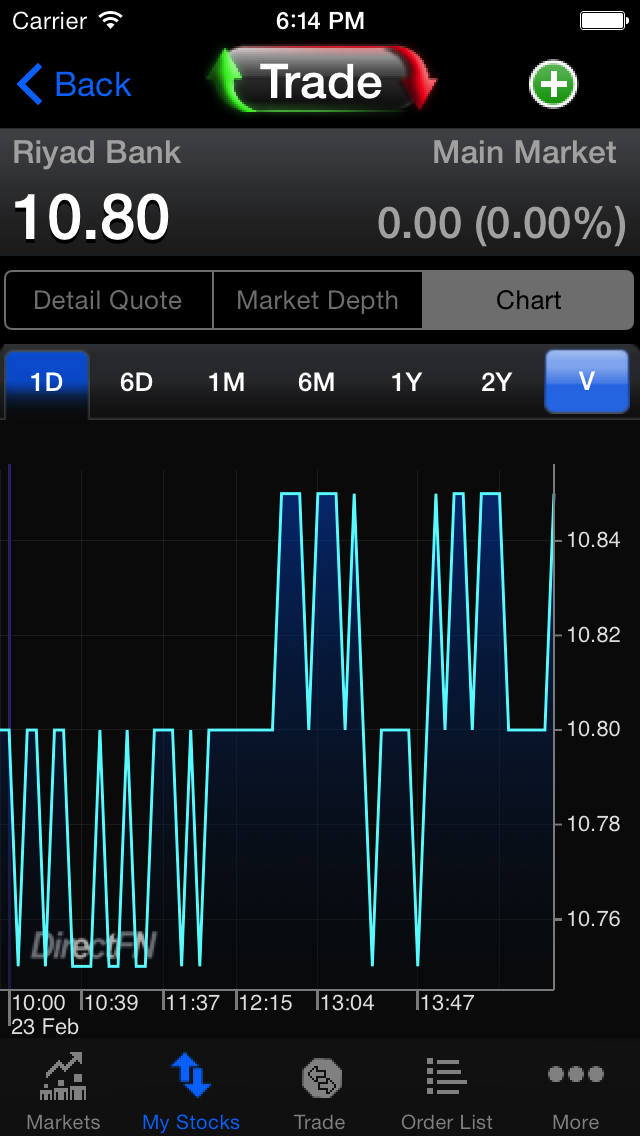Select the 1D chart range

[46, 383]
